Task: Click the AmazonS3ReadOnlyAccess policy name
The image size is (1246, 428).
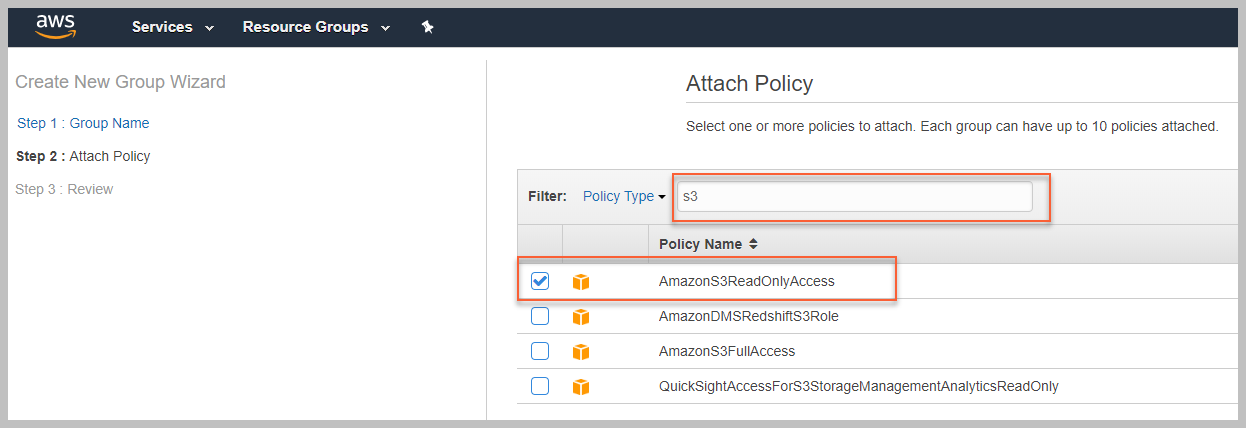Action: pos(746,281)
